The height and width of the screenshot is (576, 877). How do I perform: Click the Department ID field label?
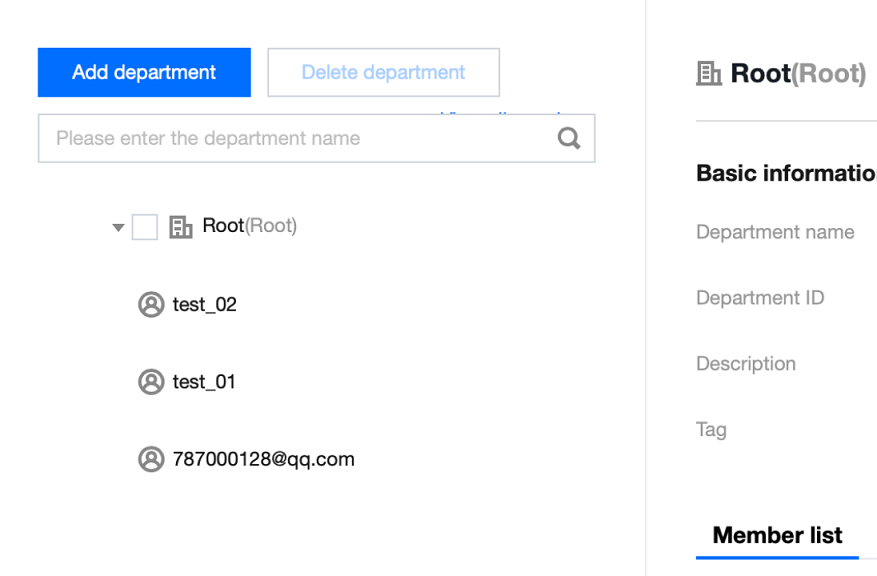760,298
